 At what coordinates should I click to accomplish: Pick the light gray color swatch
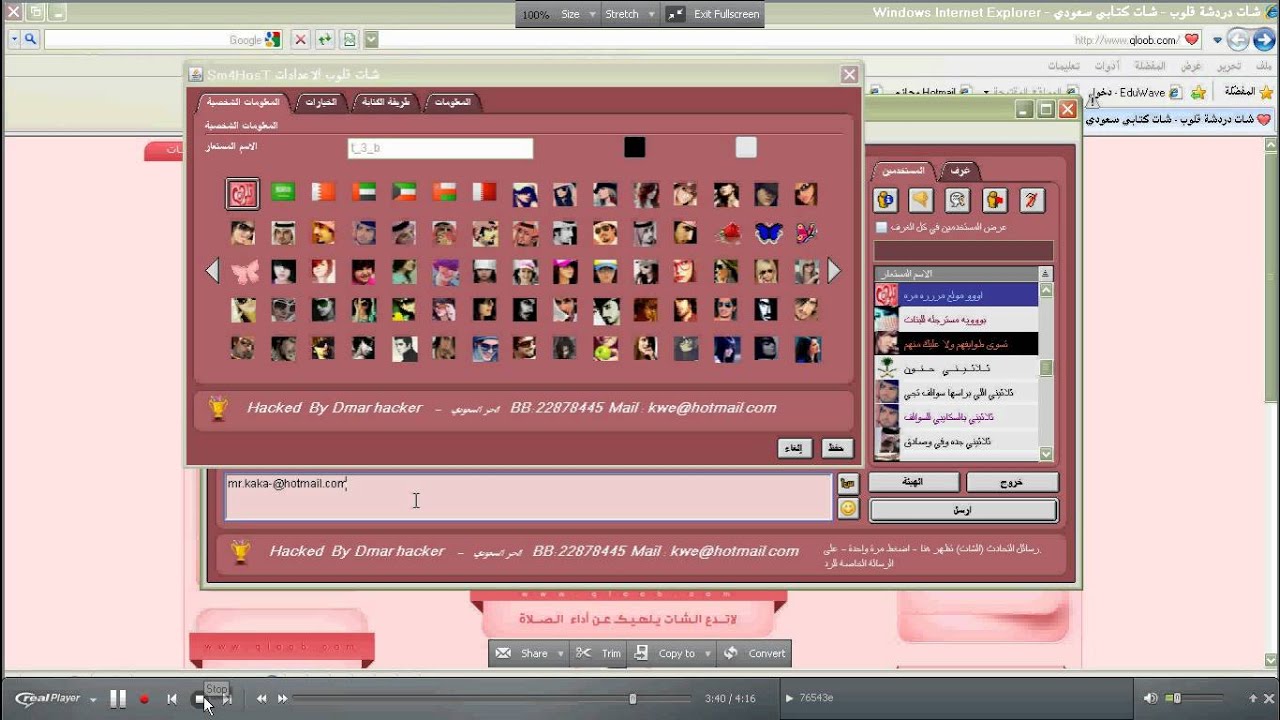tap(746, 148)
